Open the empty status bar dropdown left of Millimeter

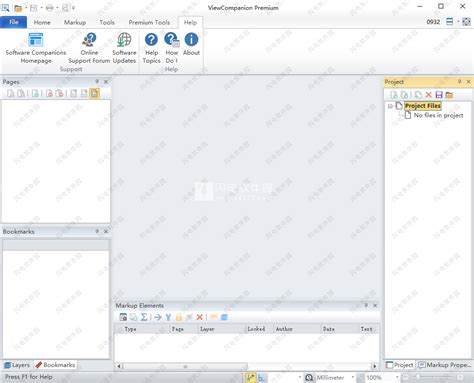pos(300,377)
